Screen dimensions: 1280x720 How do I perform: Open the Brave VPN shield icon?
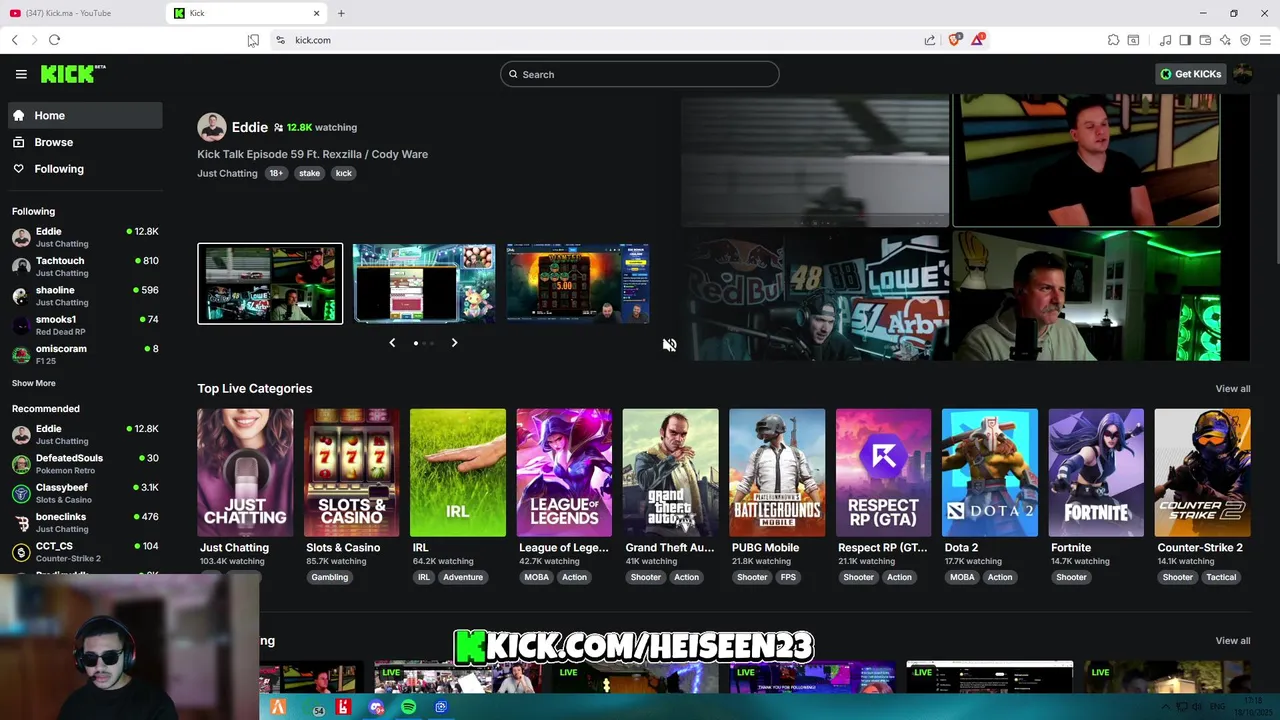pos(1245,40)
